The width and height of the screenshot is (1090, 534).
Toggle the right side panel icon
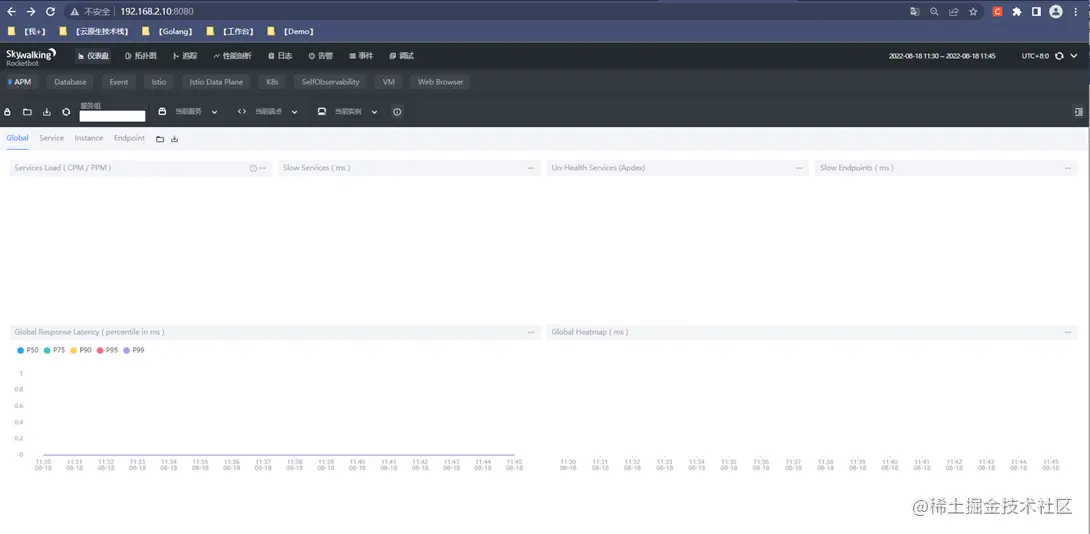[1079, 111]
